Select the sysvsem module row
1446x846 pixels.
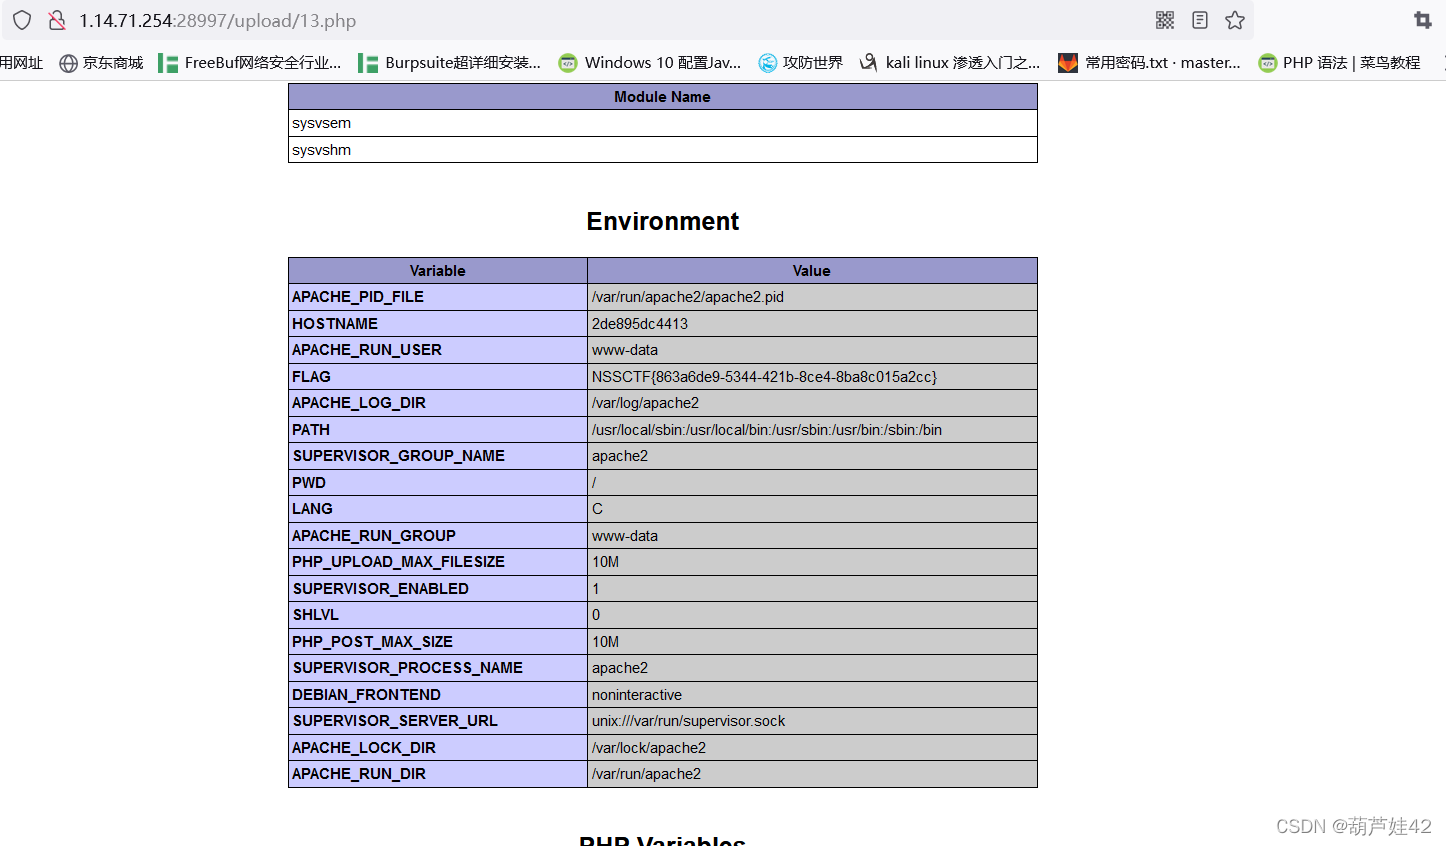pos(663,123)
